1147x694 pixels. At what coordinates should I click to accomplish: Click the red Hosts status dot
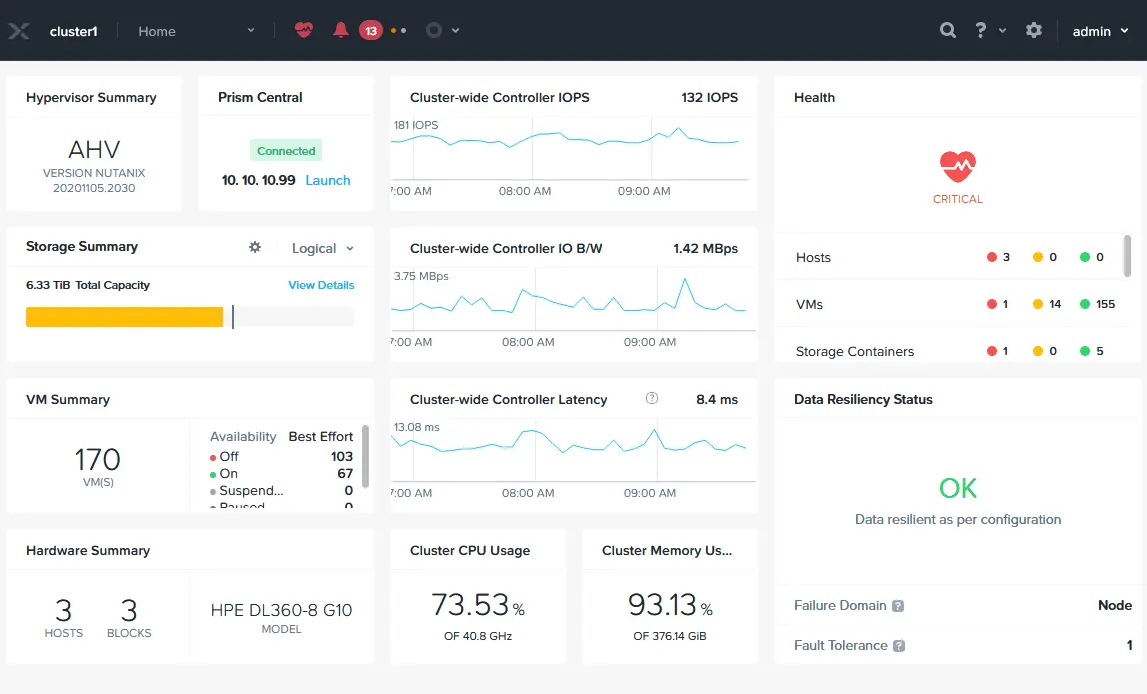[992, 257]
